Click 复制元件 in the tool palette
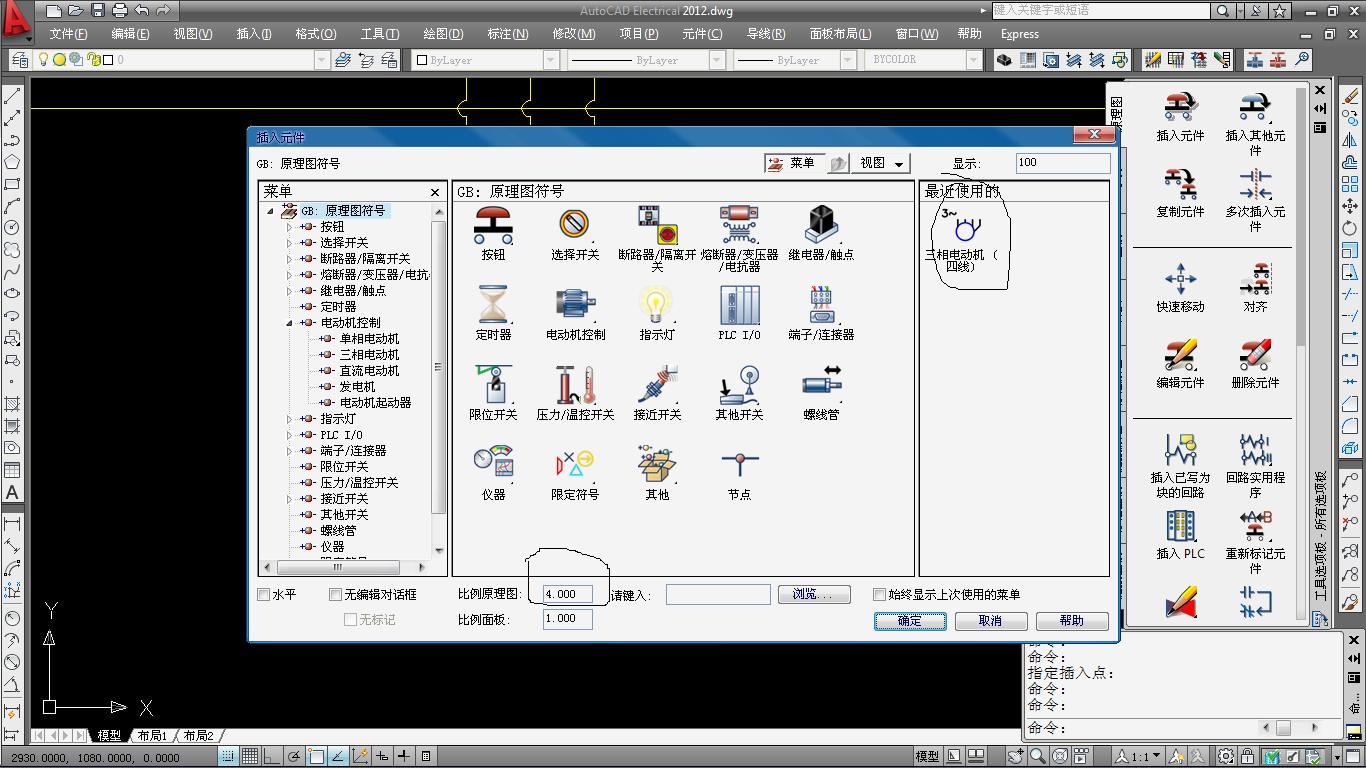The height and width of the screenshot is (768, 1366). coord(1180,192)
